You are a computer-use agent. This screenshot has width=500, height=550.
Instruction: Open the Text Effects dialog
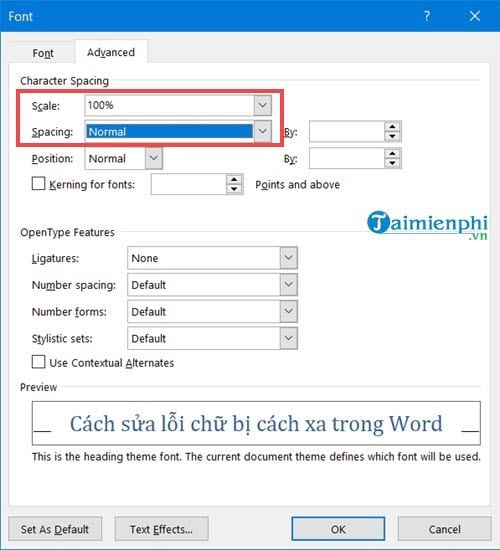pyautogui.click(x=161, y=529)
